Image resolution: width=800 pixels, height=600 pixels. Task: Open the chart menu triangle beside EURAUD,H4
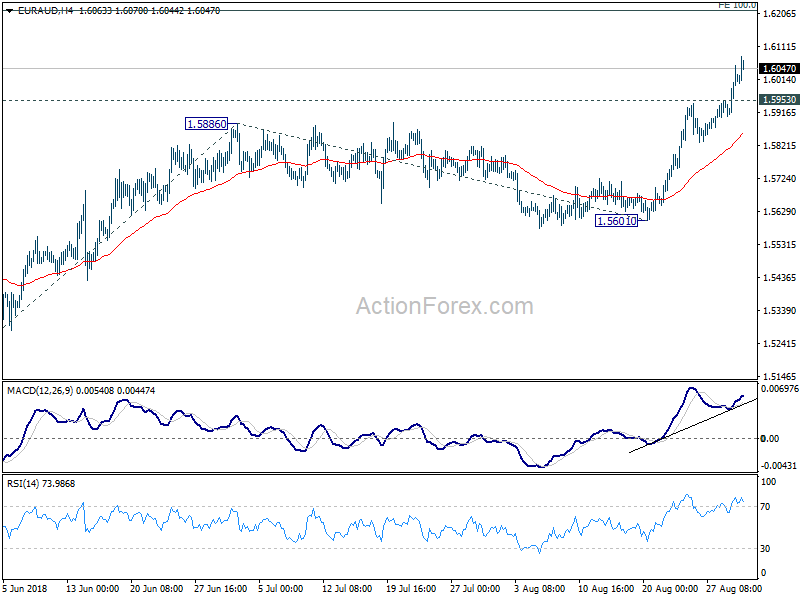coord(10,11)
